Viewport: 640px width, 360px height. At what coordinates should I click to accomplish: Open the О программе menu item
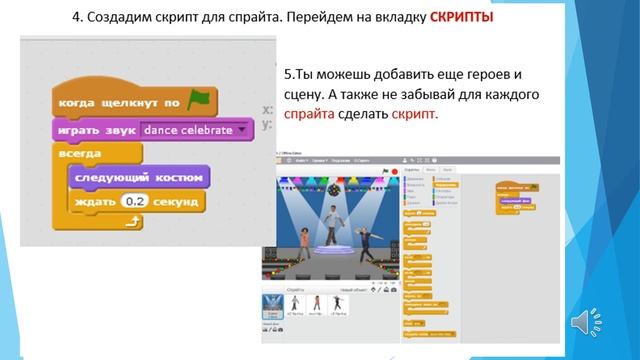tap(362, 161)
